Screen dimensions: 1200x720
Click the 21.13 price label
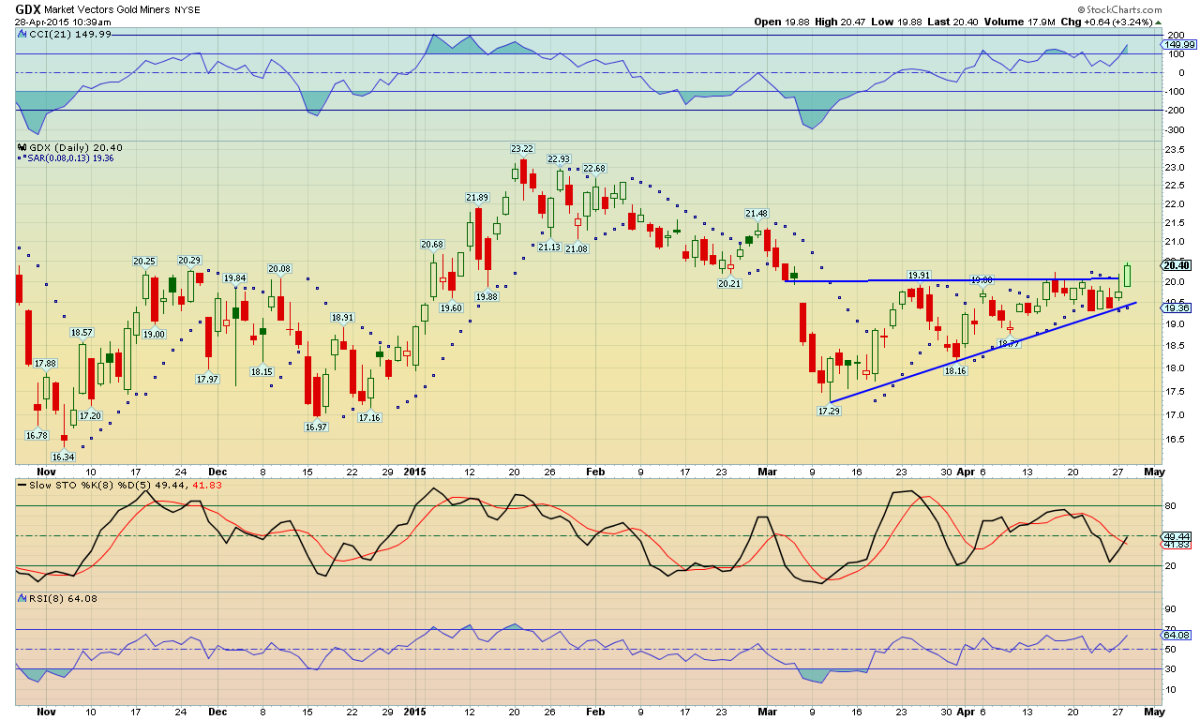coord(548,247)
